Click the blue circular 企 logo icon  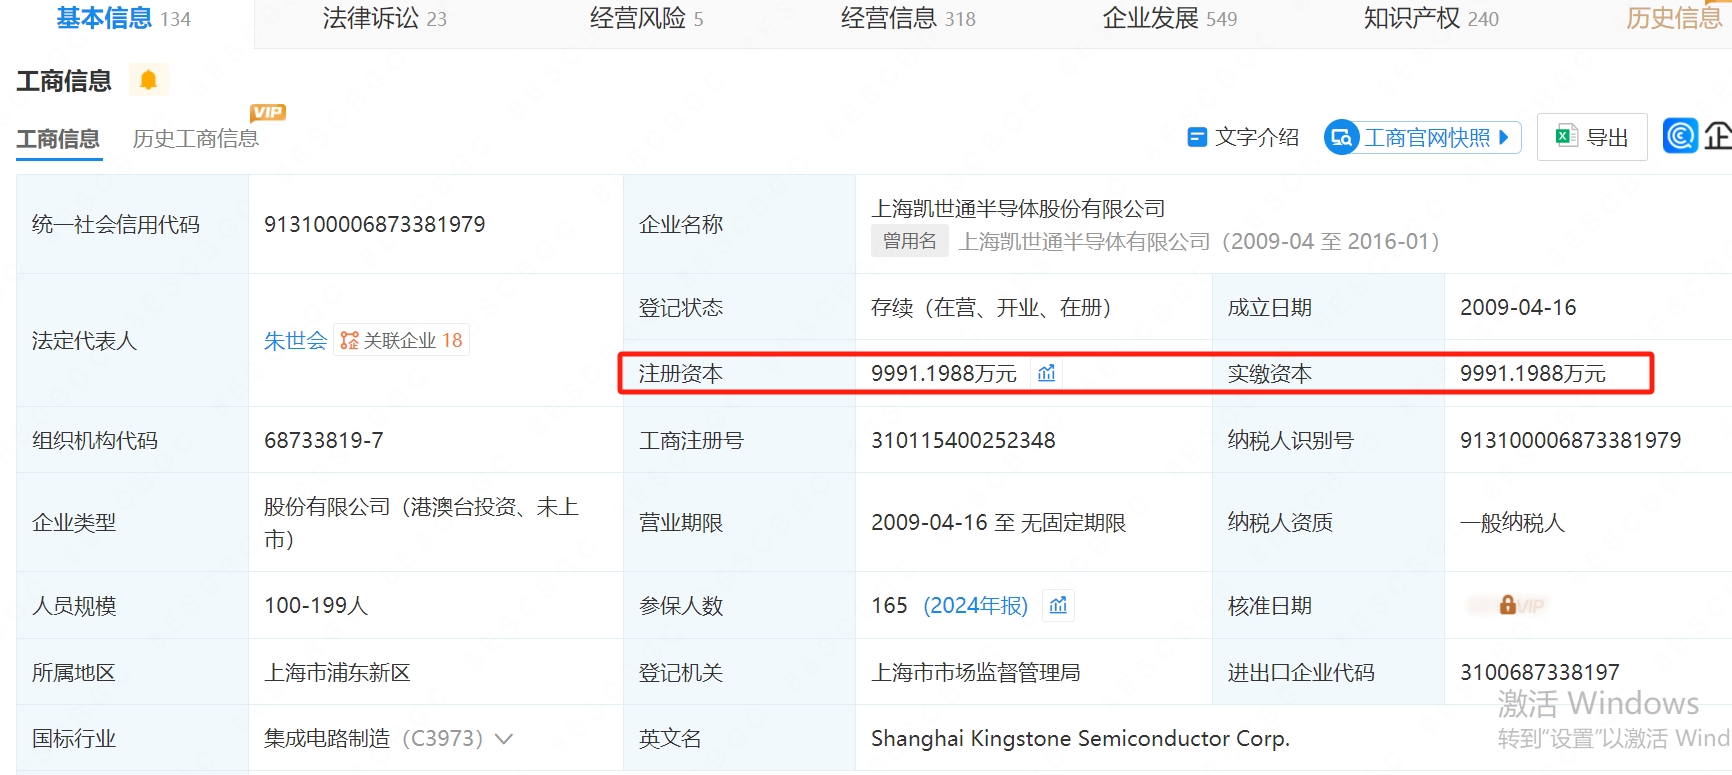point(1681,136)
